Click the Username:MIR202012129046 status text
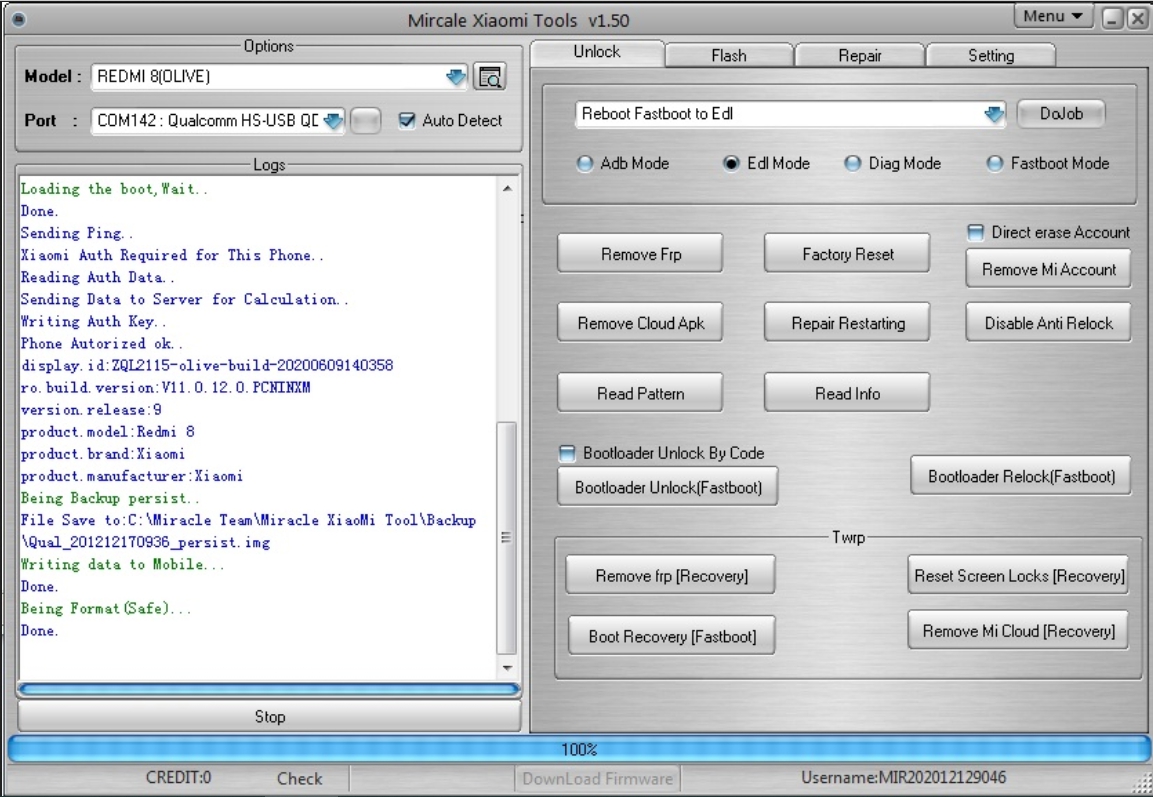Image resolution: width=1153 pixels, height=797 pixels. [903, 778]
